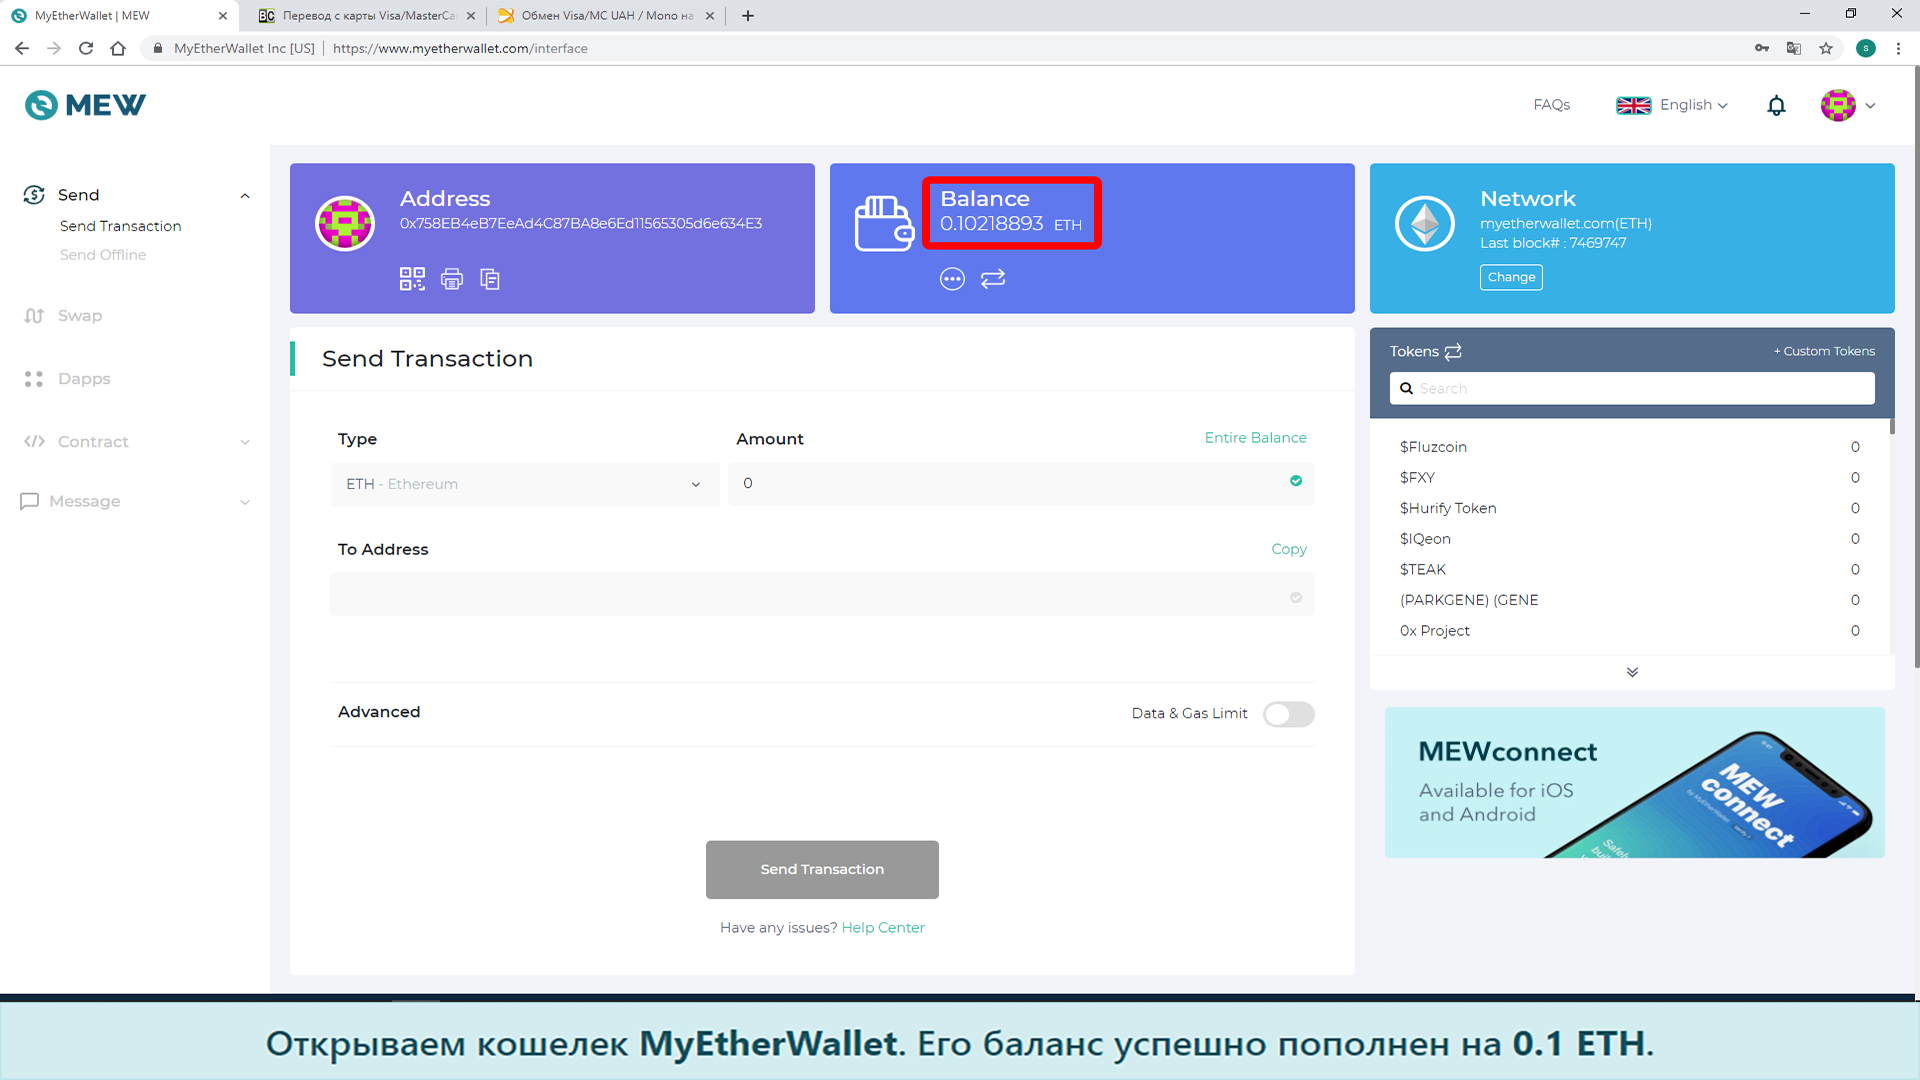Screen dimensions: 1920x1080
Task: Open the ETH - Ethereum type dropdown
Action: [x=524, y=484]
